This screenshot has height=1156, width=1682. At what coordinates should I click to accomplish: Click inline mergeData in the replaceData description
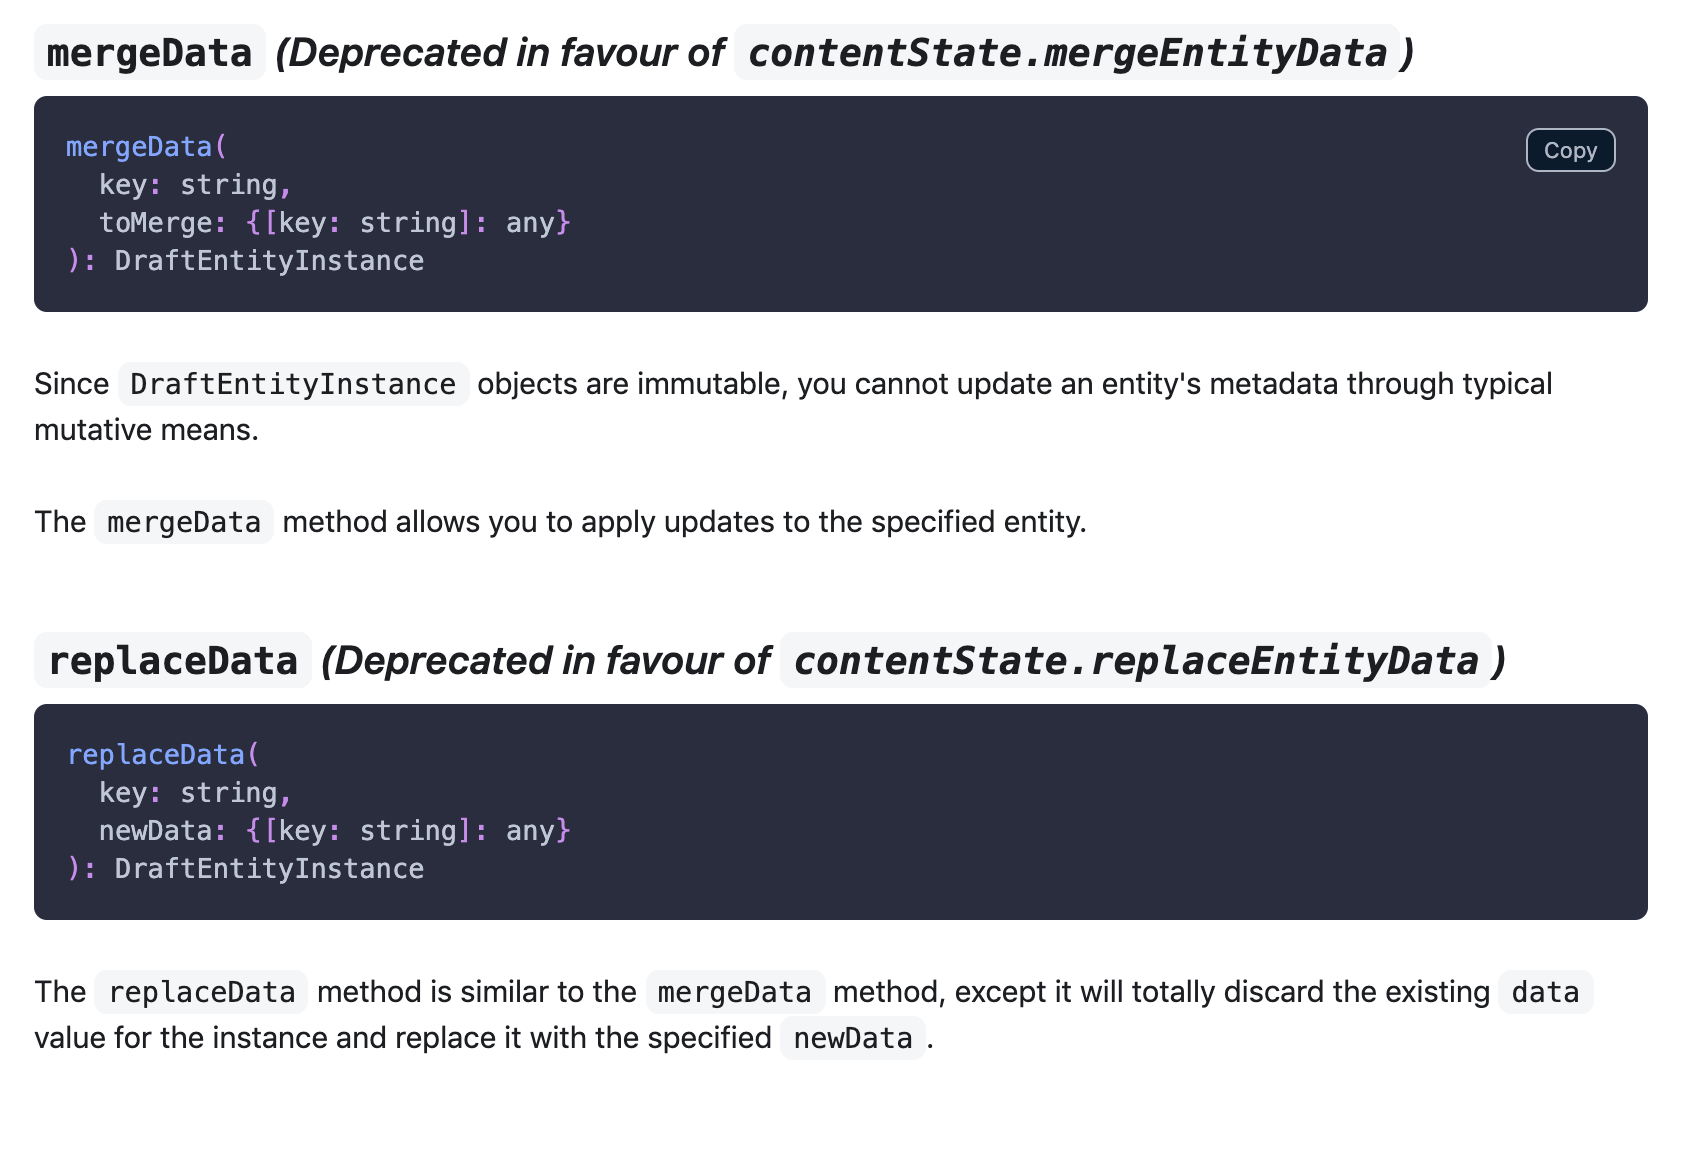(735, 992)
